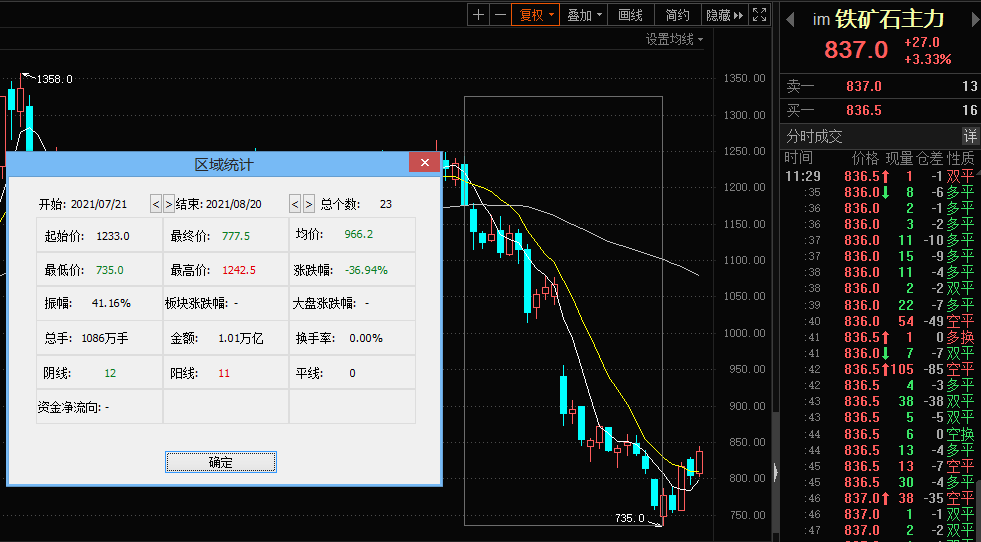Click 涨跌幅 value -36.94%
This screenshot has height=542, width=981.
tap(366, 270)
